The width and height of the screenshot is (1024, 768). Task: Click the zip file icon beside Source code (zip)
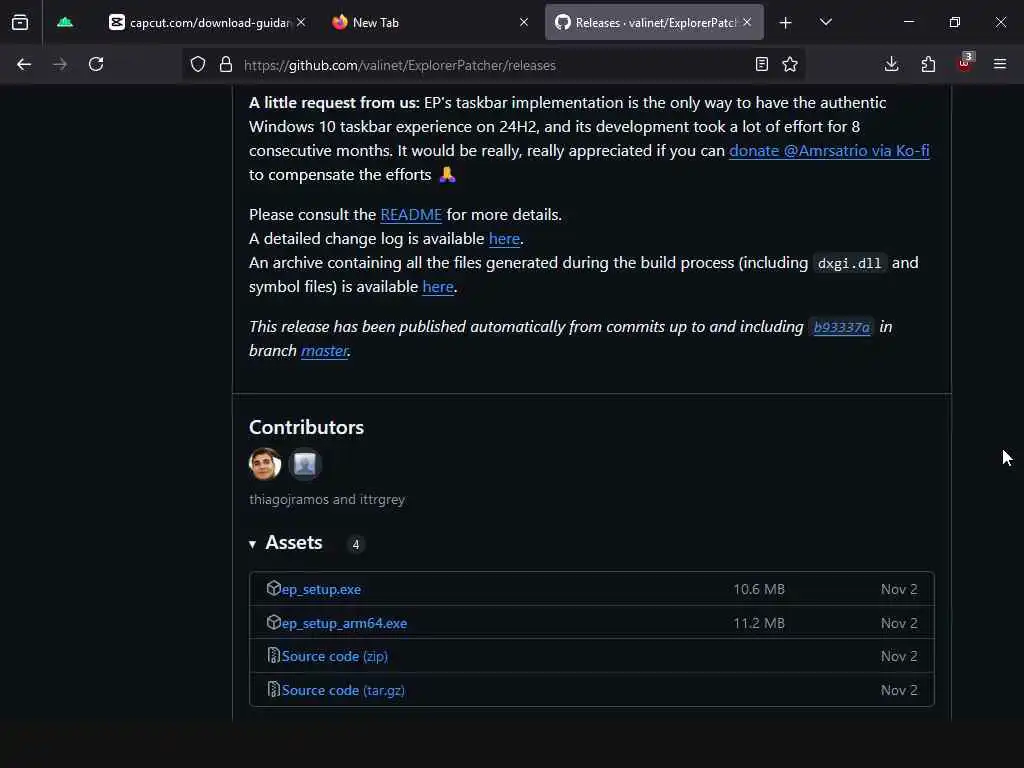click(274, 655)
